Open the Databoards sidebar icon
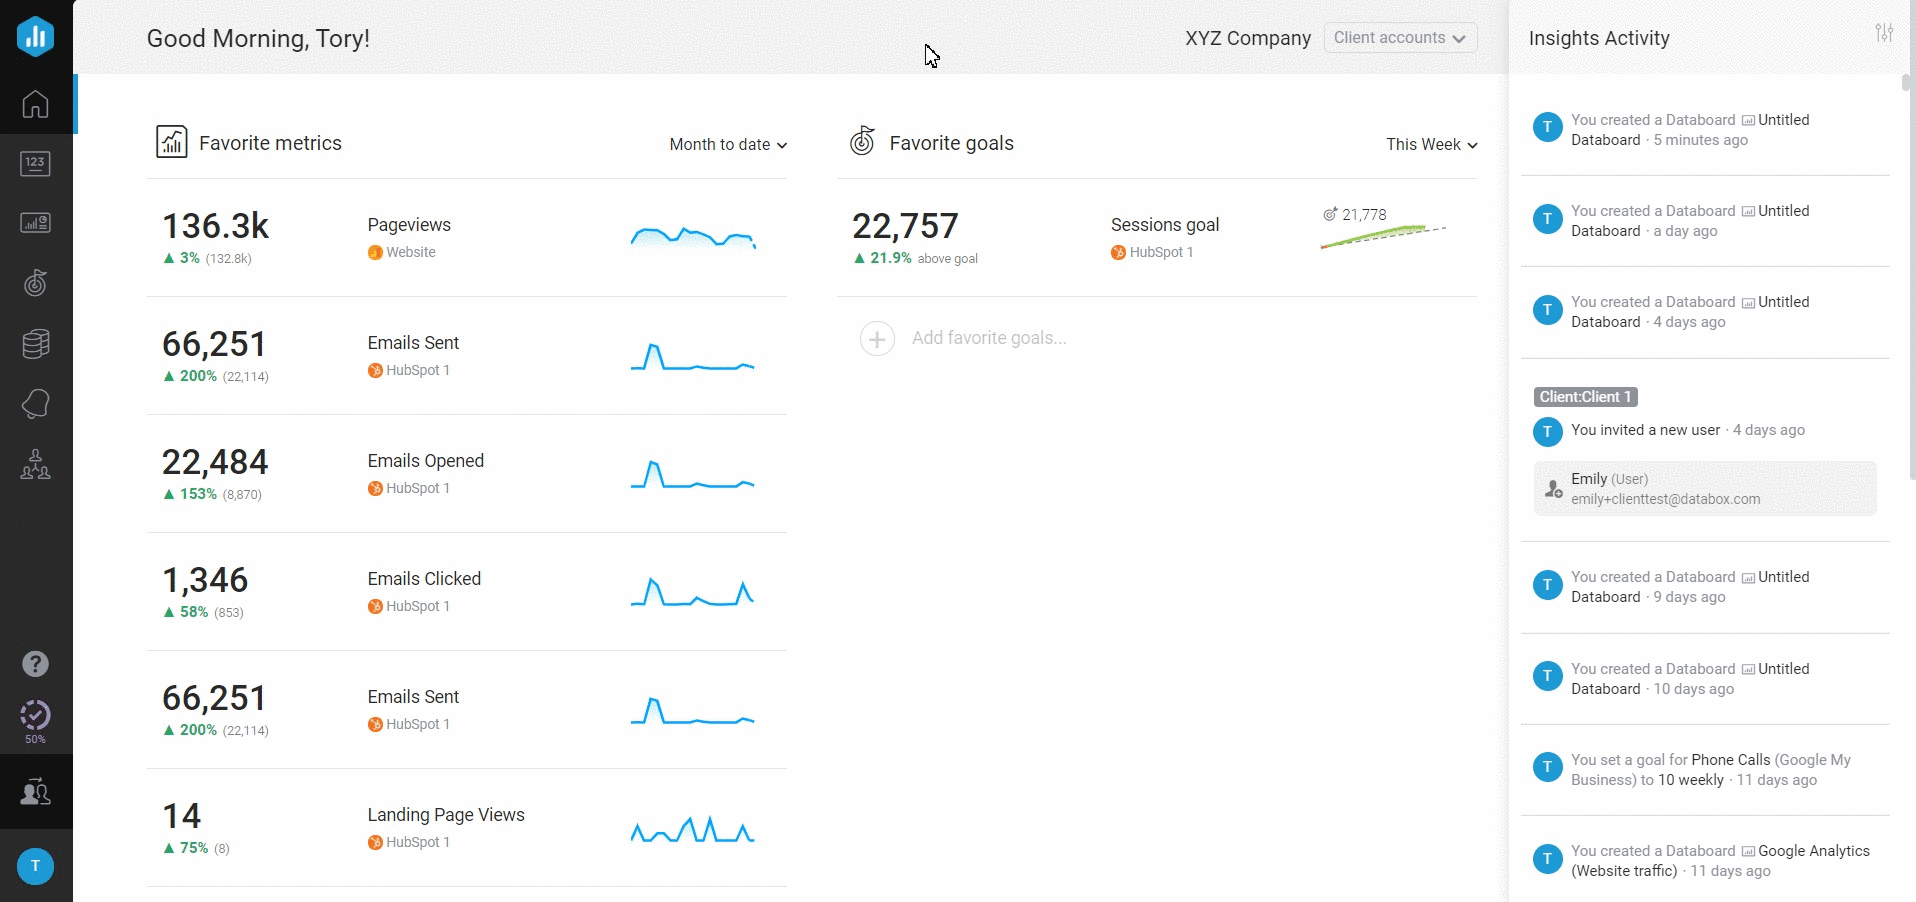 (35, 223)
